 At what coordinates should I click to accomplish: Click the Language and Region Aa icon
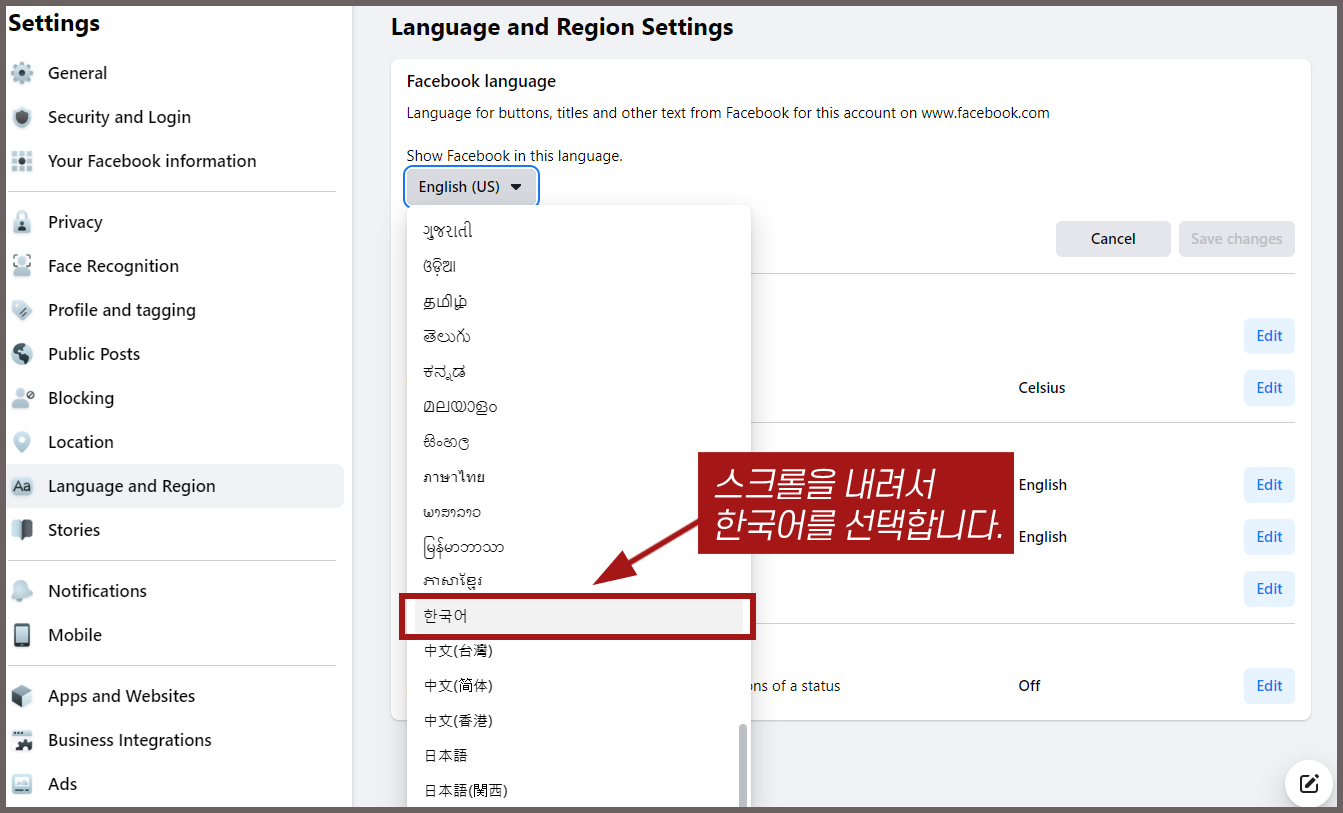tap(22, 486)
